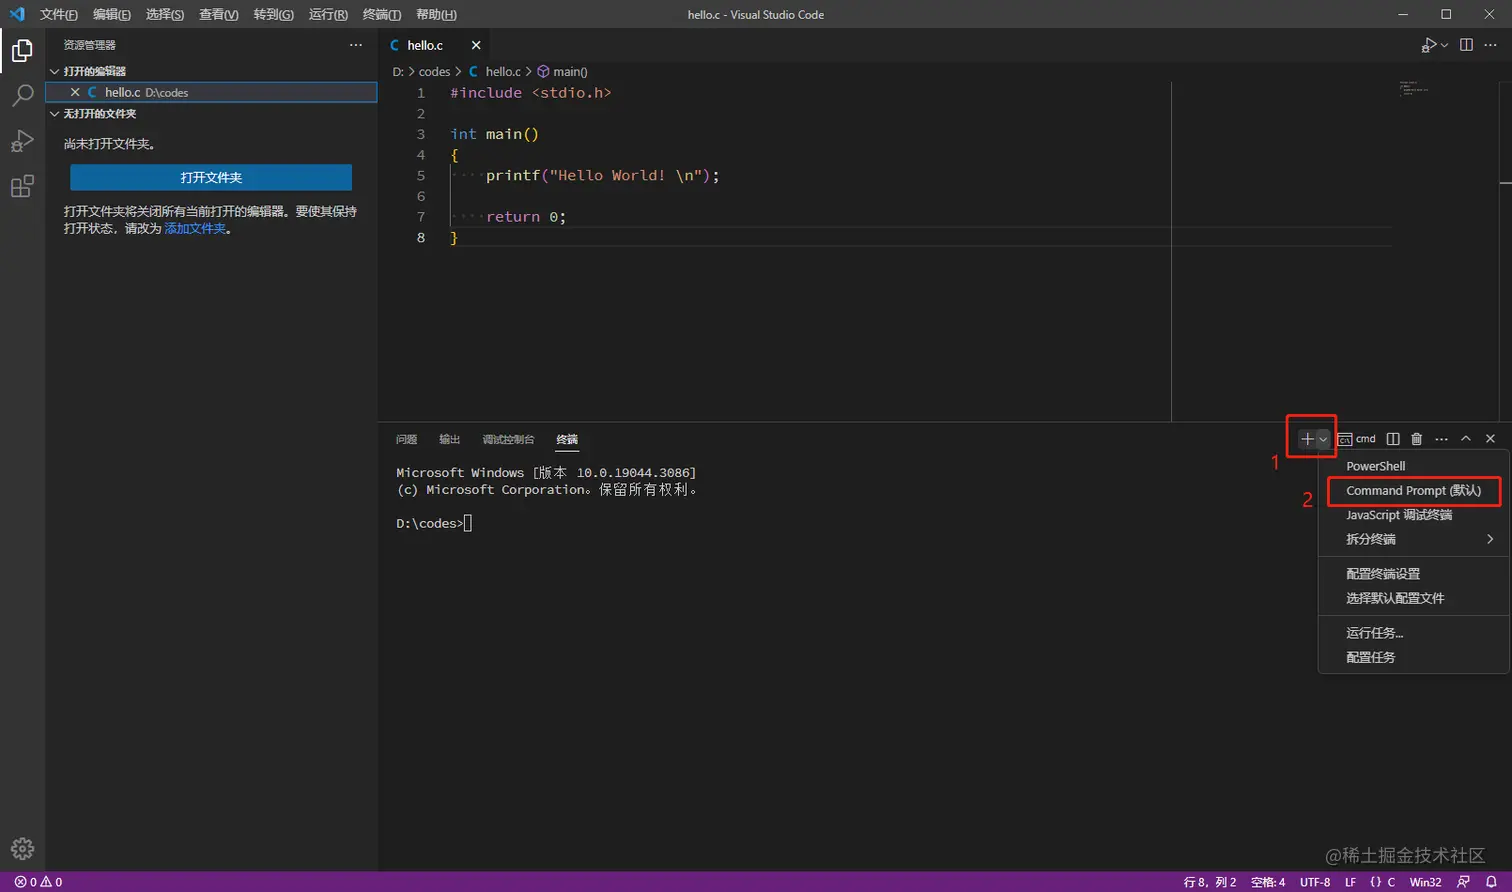Image resolution: width=1512 pixels, height=892 pixels.
Task: Click cursor position 行 8, 列 2
Action: click(1210, 882)
